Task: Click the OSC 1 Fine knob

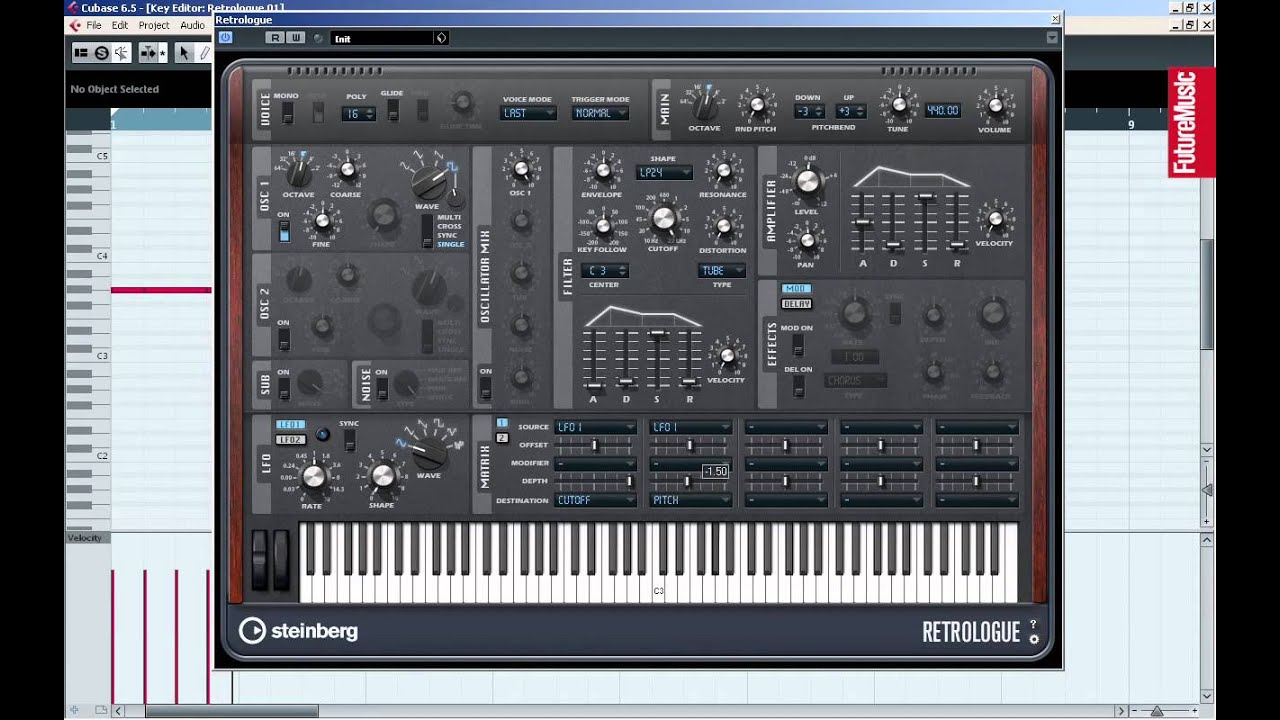Action: [x=322, y=220]
